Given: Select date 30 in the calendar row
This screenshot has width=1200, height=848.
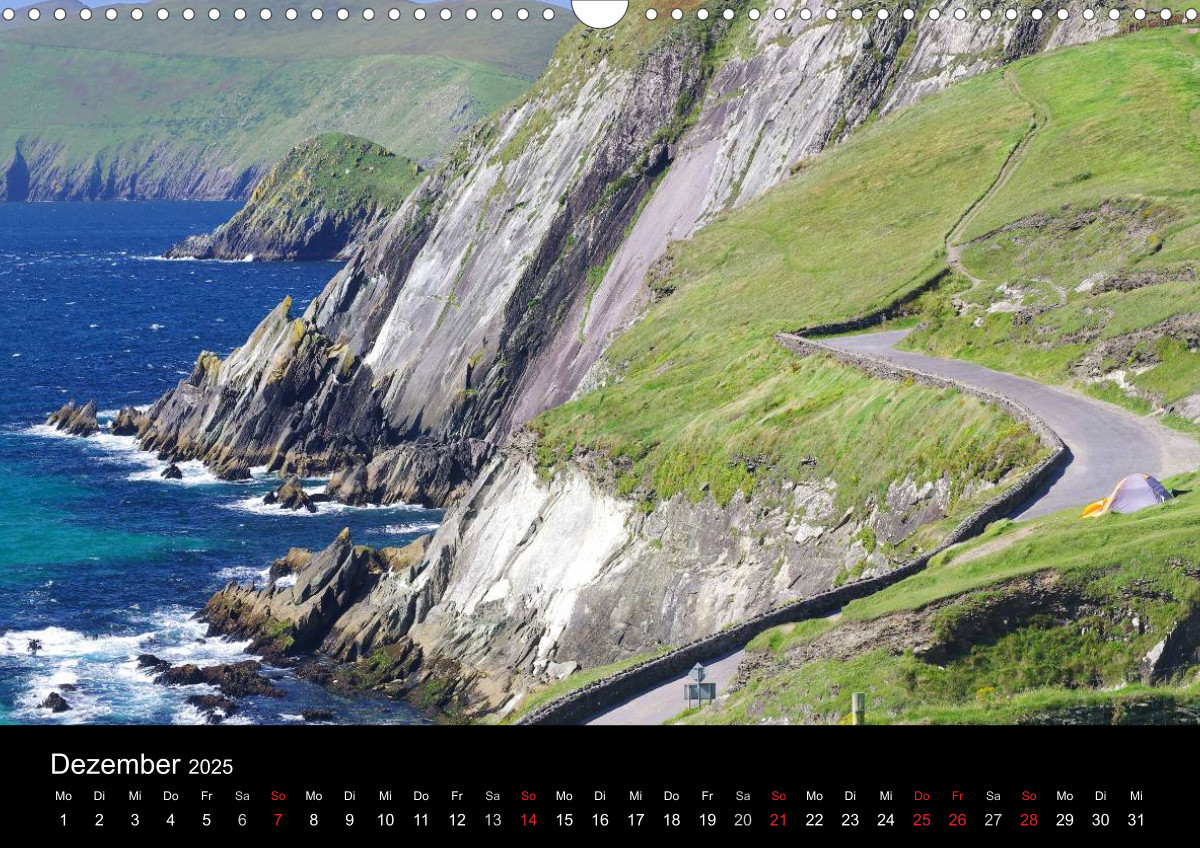Looking at the screenshot, I should tap(1100, 820).
